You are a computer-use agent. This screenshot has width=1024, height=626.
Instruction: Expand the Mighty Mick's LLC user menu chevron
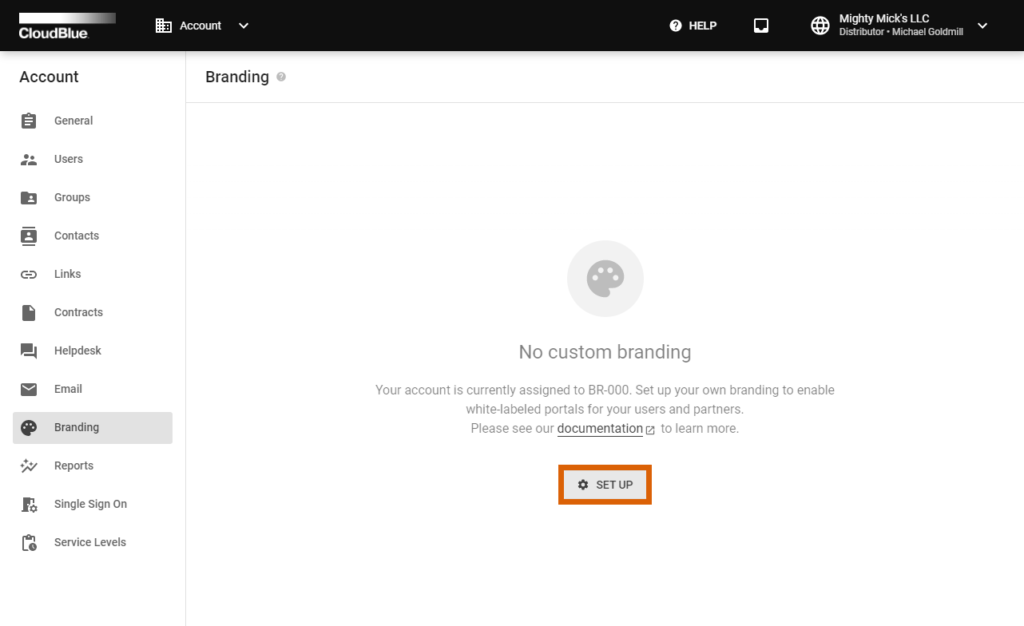[981, 26]
